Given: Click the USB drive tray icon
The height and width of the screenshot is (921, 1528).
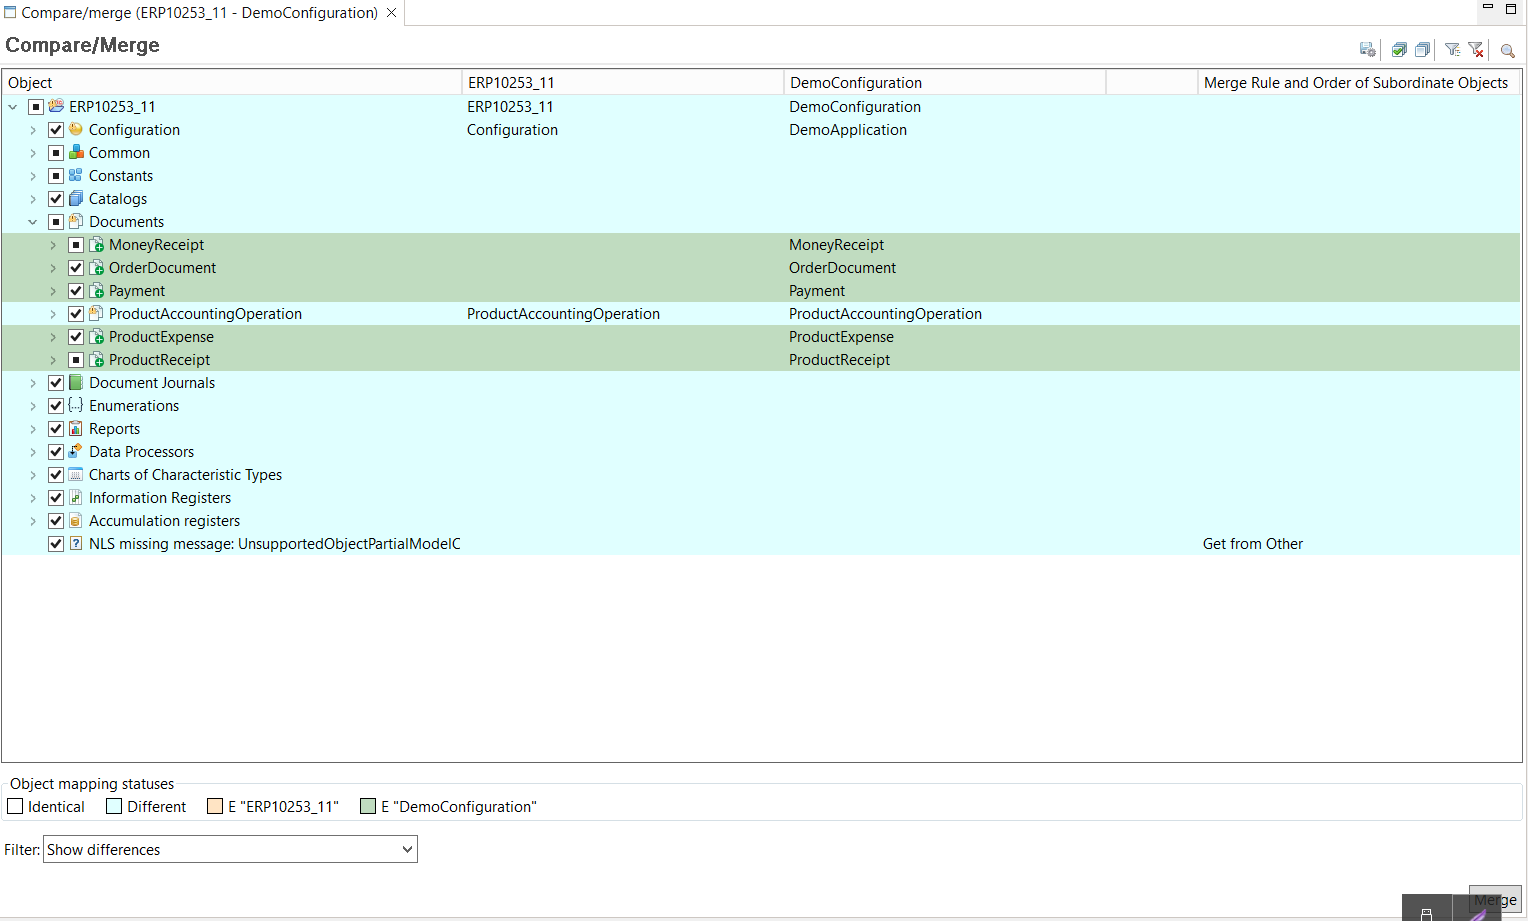Looking at the screenshot, I should (1426, 912).
